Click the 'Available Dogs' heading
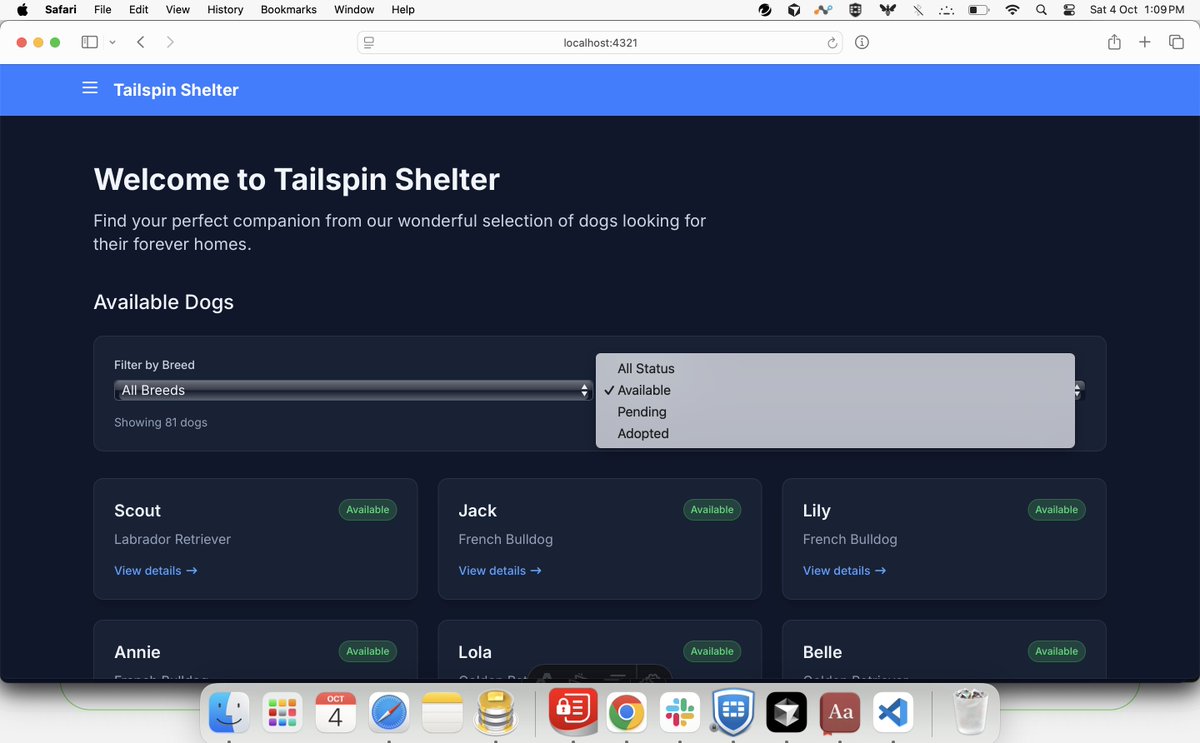 coord(164,302)
